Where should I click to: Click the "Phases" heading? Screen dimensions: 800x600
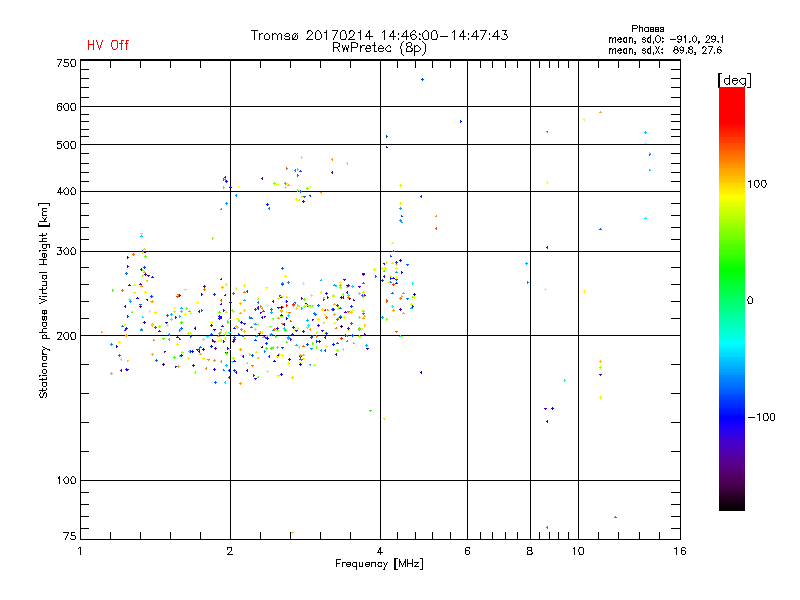(648, 29)
